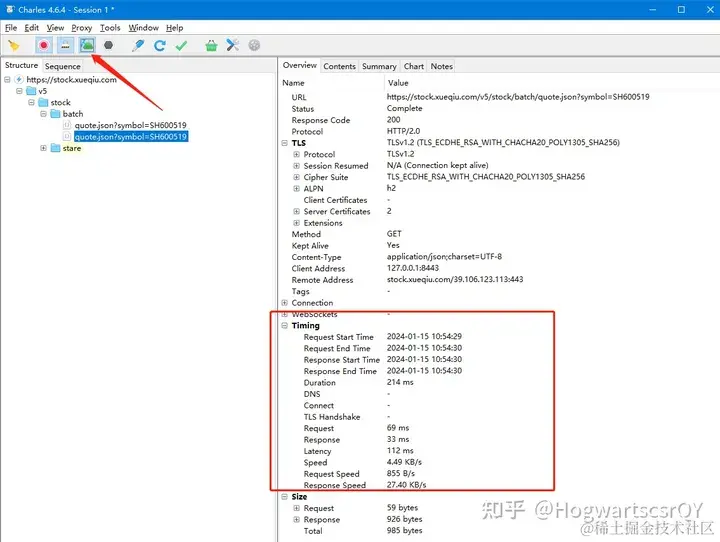This screenshot has width=720, height=542.
Task: Click the Response Code value 200
Action: tap(394, 119)
